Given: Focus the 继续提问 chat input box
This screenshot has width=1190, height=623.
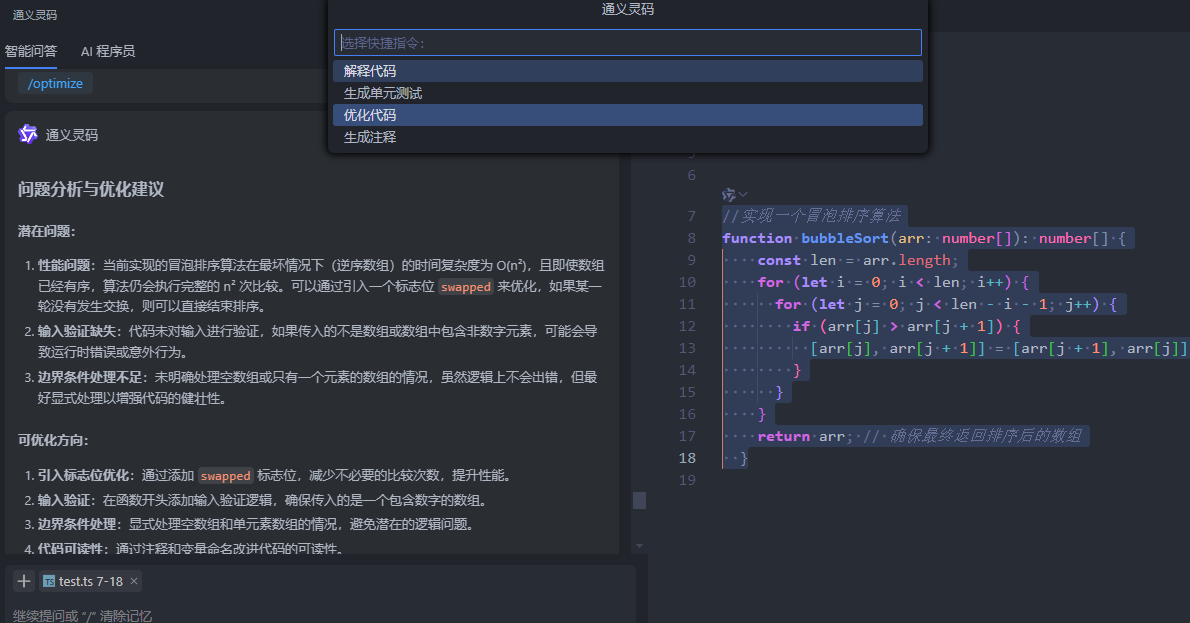Looking at the screenshot, I should tap(319, 615).
